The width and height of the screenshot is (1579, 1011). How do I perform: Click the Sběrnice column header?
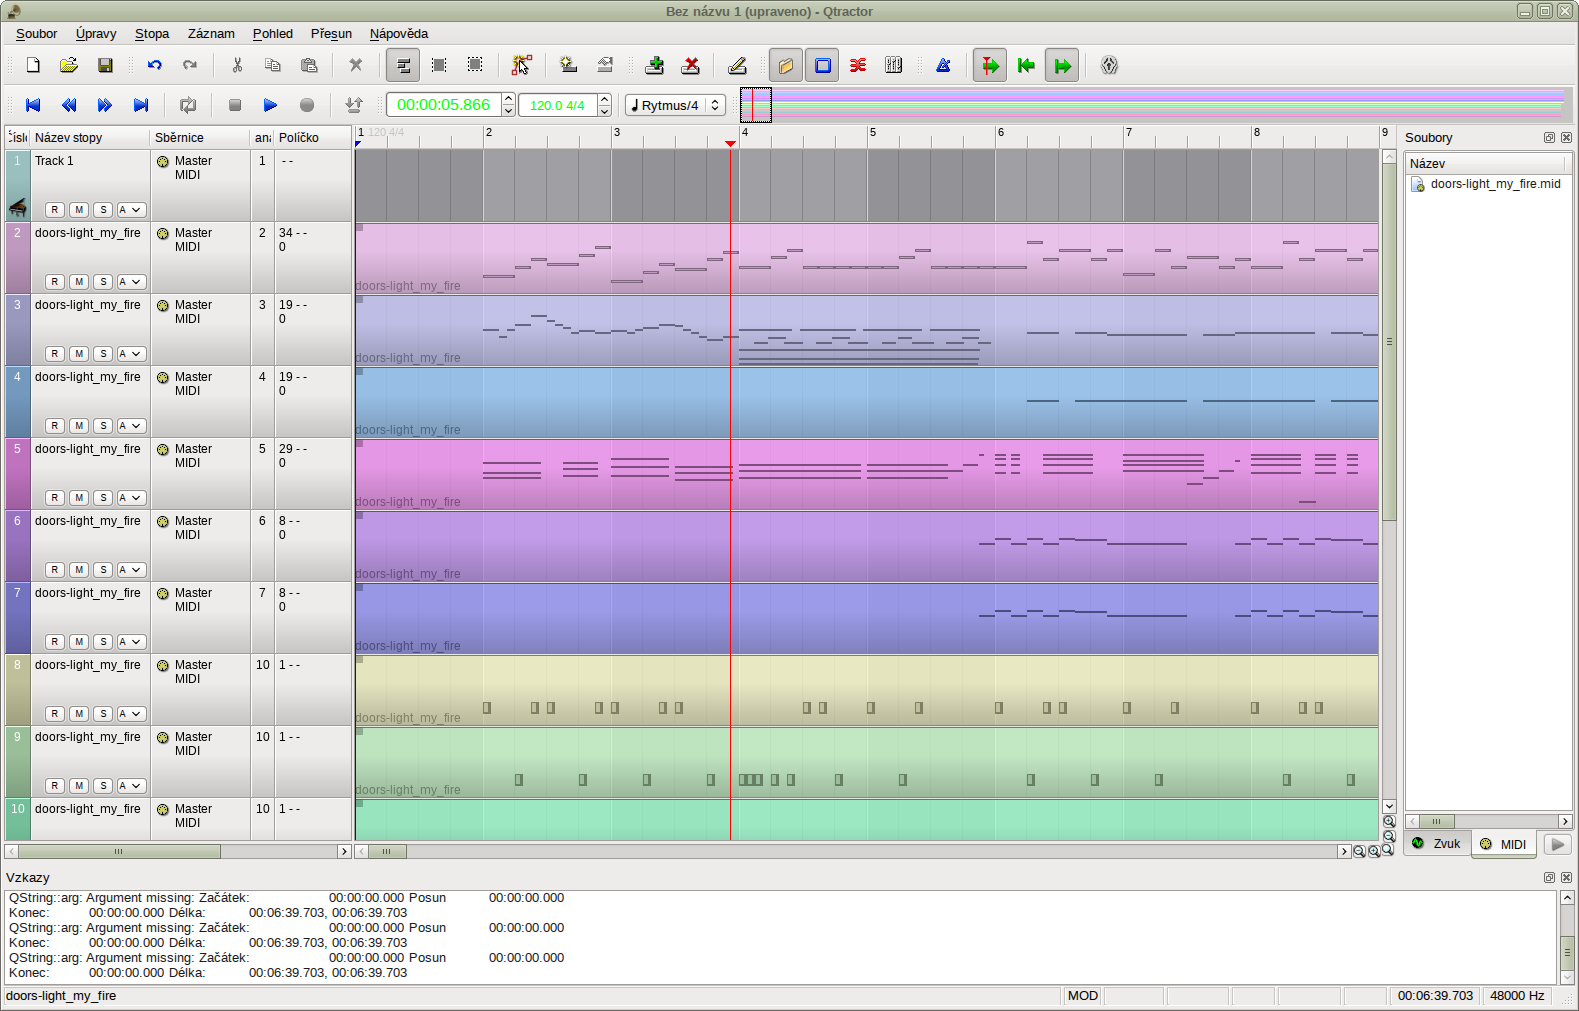coord(200,137)
